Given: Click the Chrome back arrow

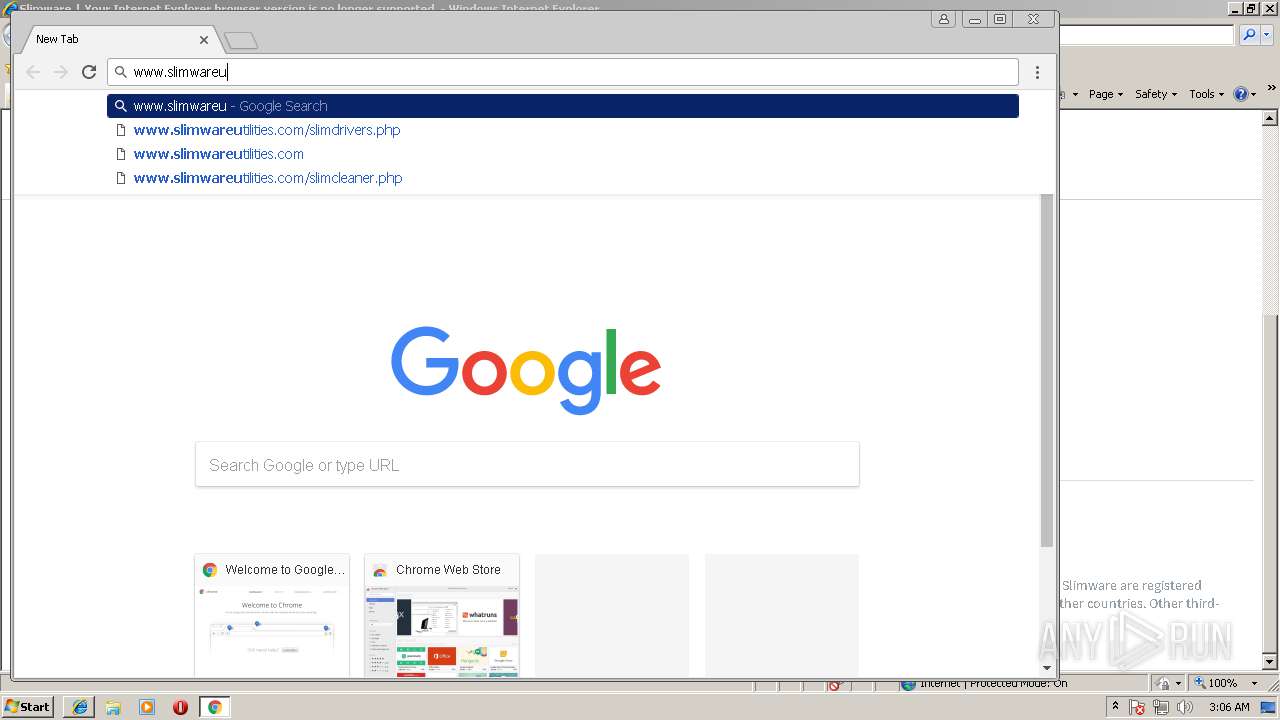Looking at the screenshot, I should (33, 72).
